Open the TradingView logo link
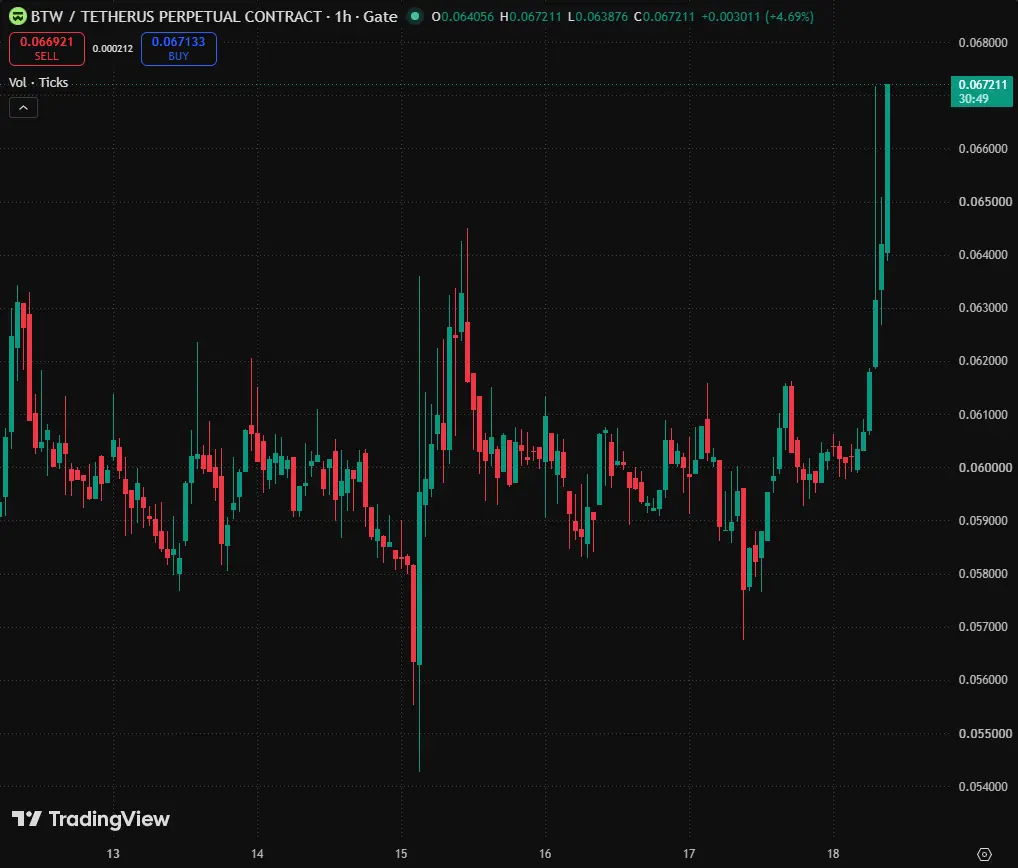Screen dimensions: 1018x868 [91, 819]
